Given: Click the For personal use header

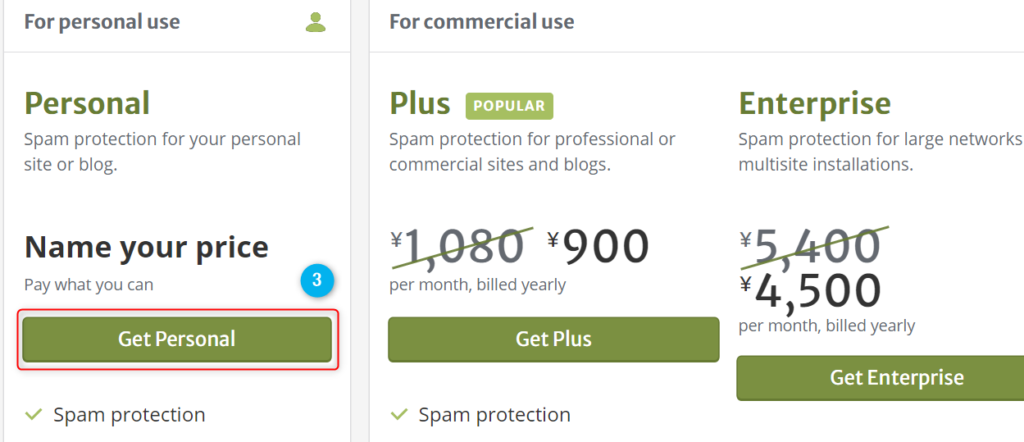Looking at the screenshot, I should [102, 22].
